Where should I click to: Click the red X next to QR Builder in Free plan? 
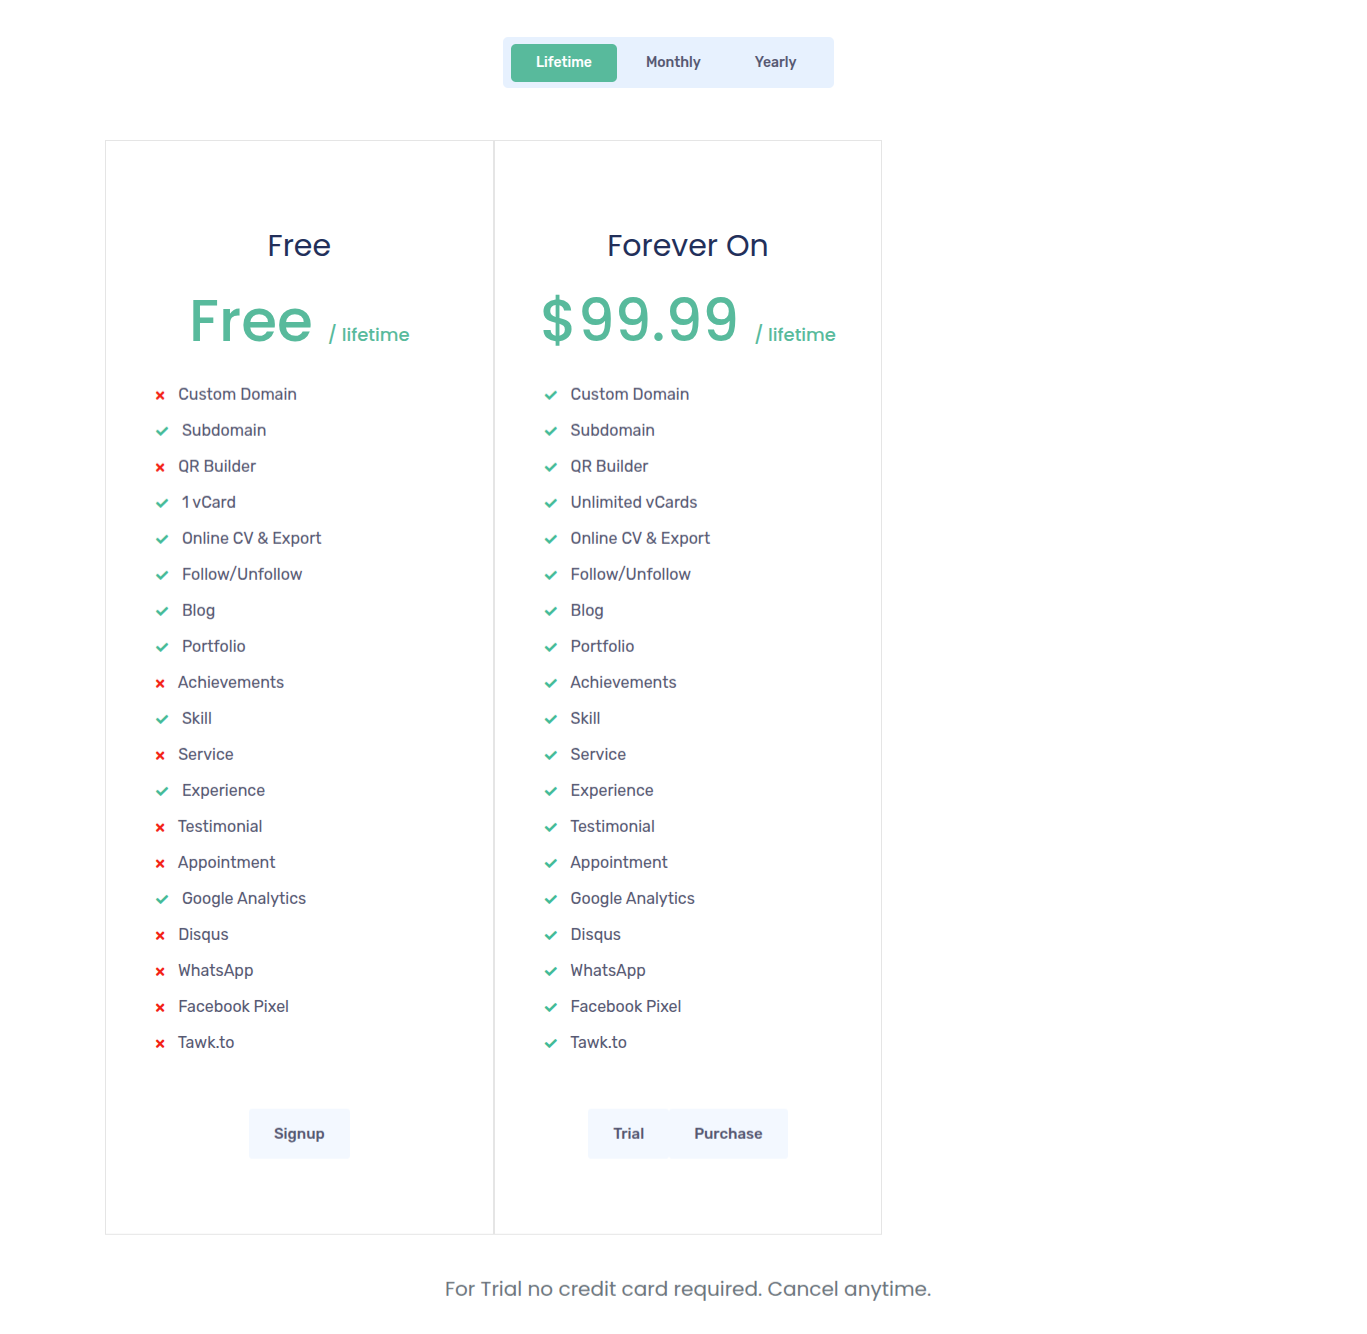pyautogui.click(x=161, y=467)
